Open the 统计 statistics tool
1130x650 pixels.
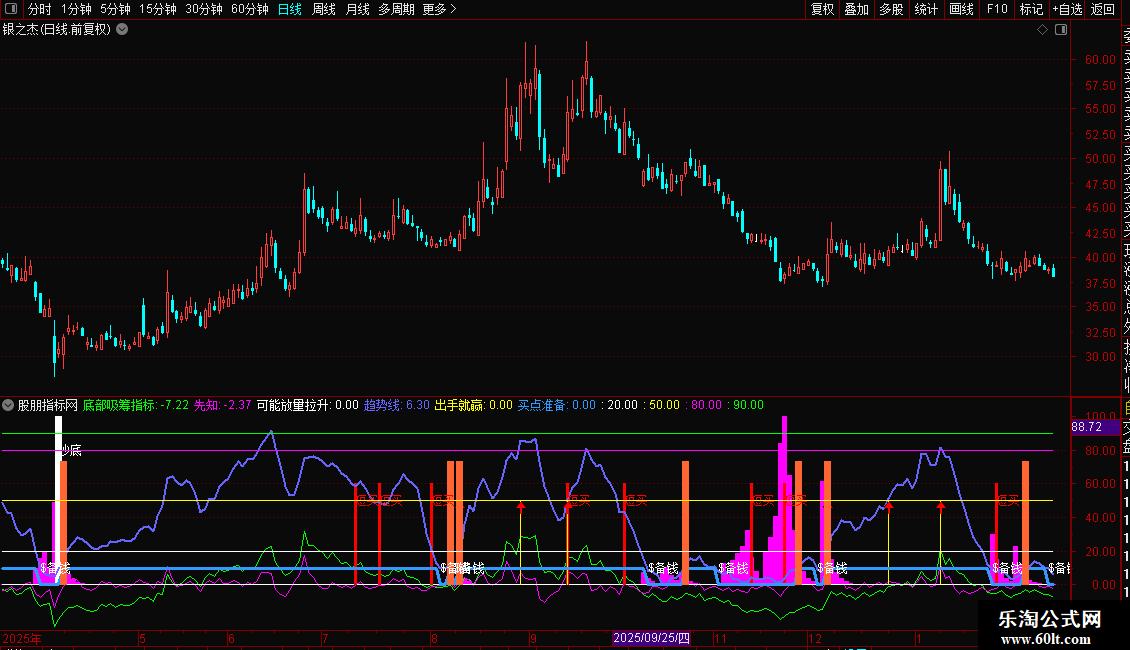pyautogui.click(x=926, y=10)
